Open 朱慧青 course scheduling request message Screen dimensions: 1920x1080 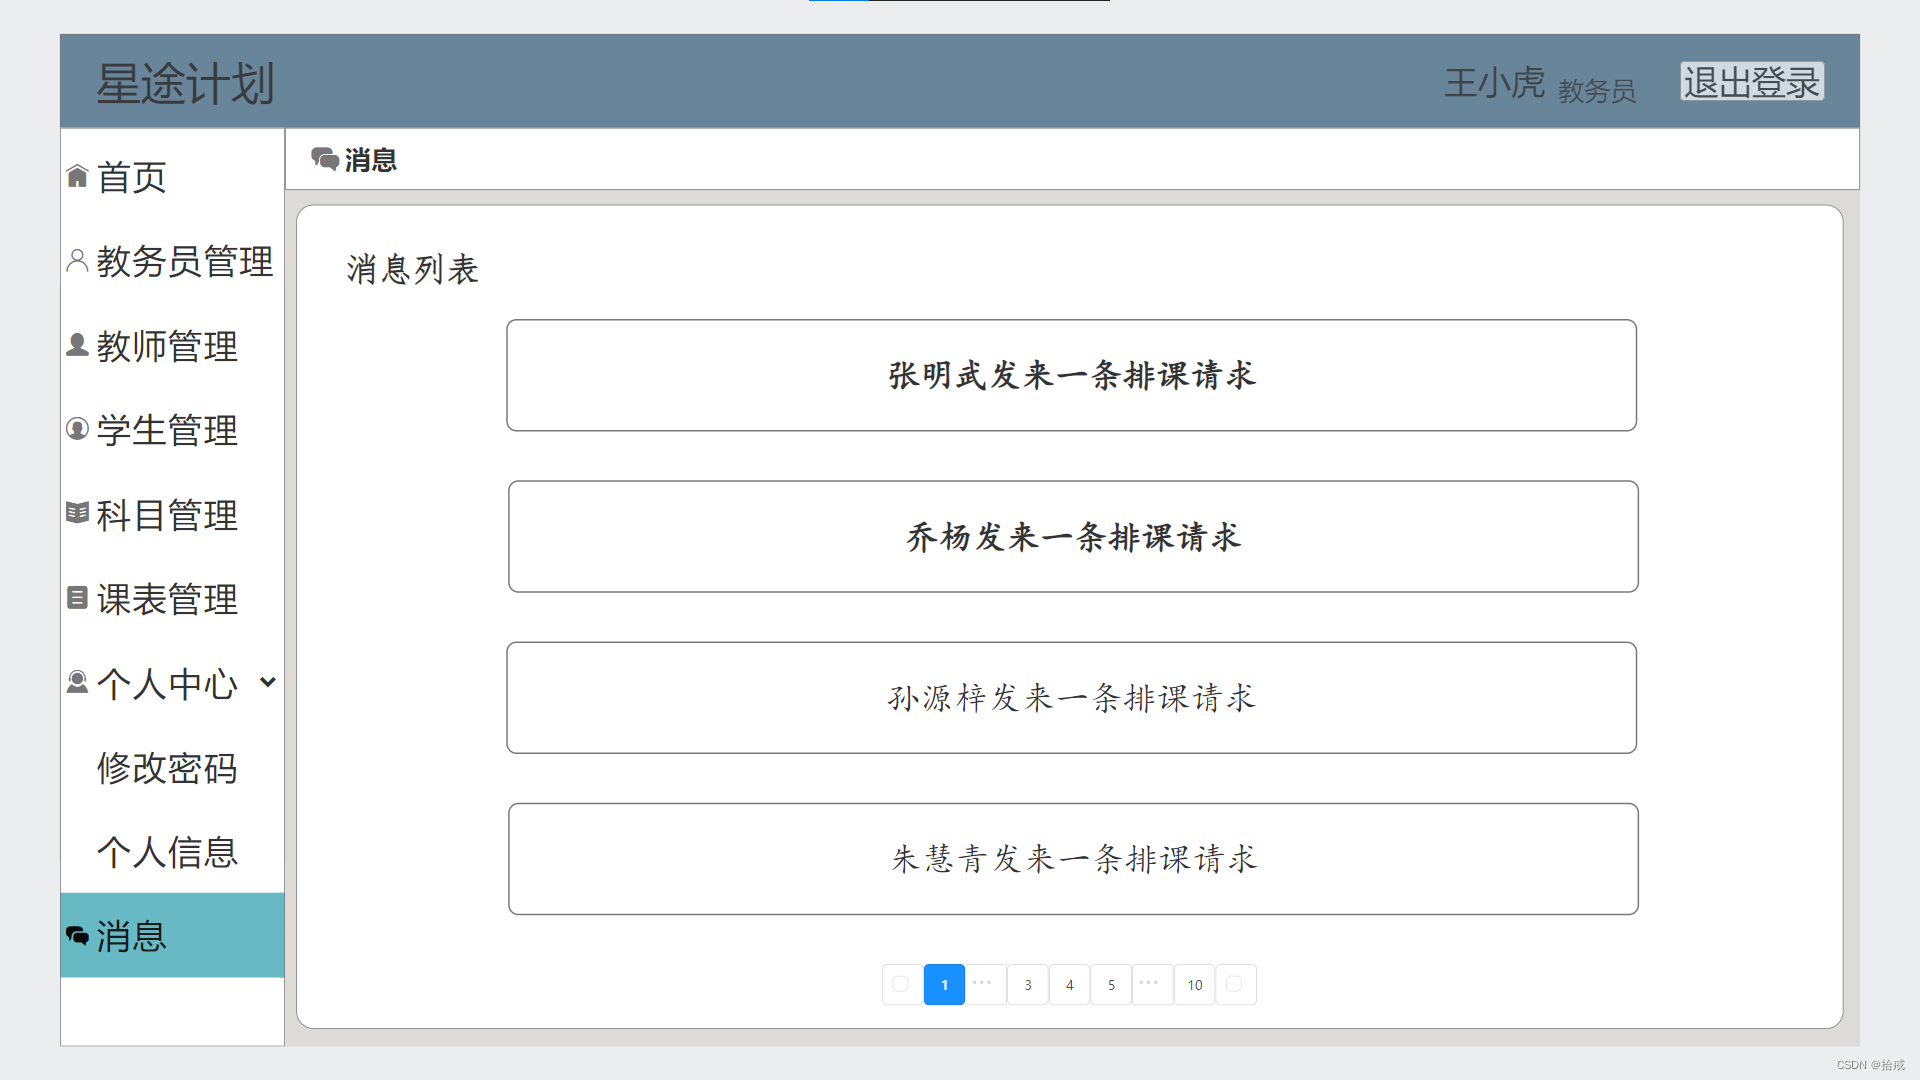(x=1073, y=859)
